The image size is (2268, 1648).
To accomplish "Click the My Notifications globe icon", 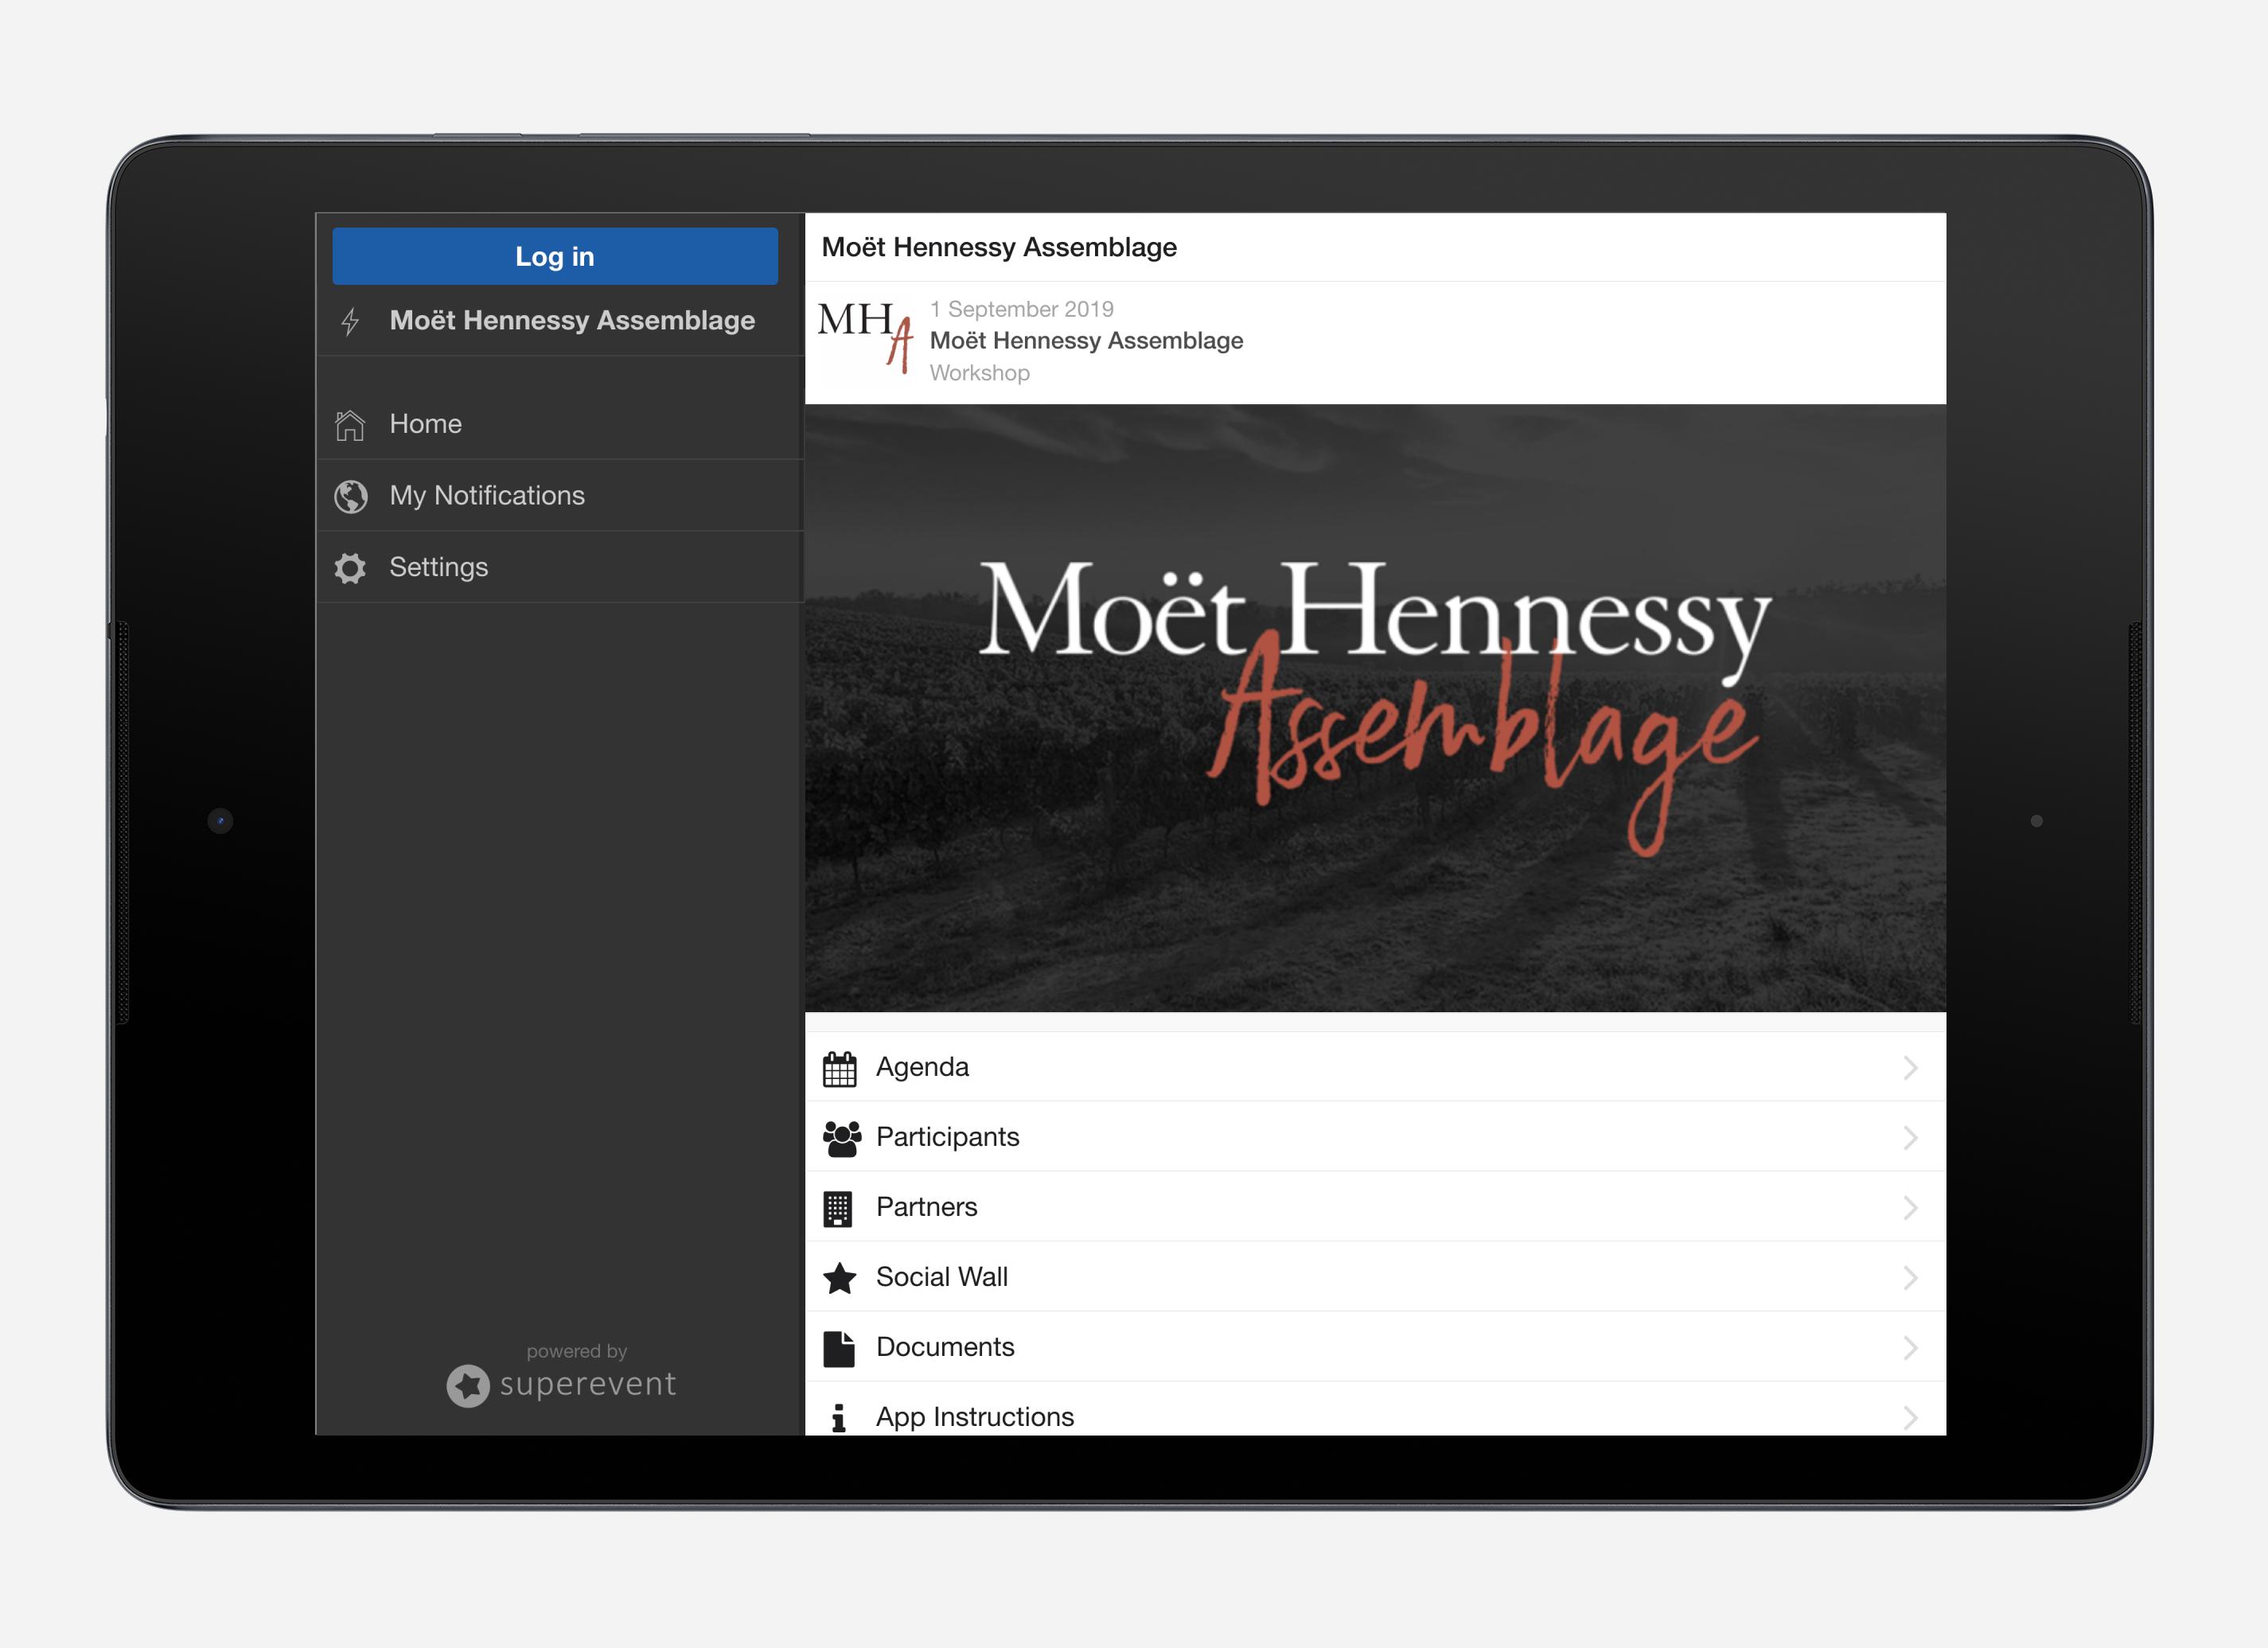I will 350,496.
